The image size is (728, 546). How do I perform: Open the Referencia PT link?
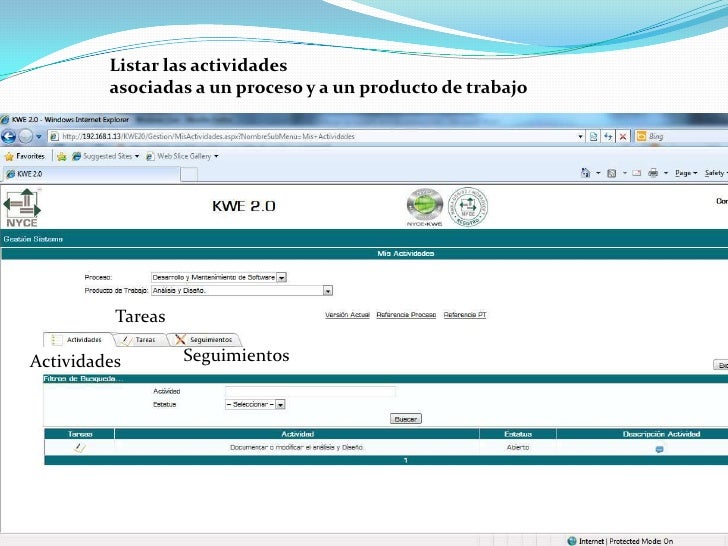pos(465,315)
